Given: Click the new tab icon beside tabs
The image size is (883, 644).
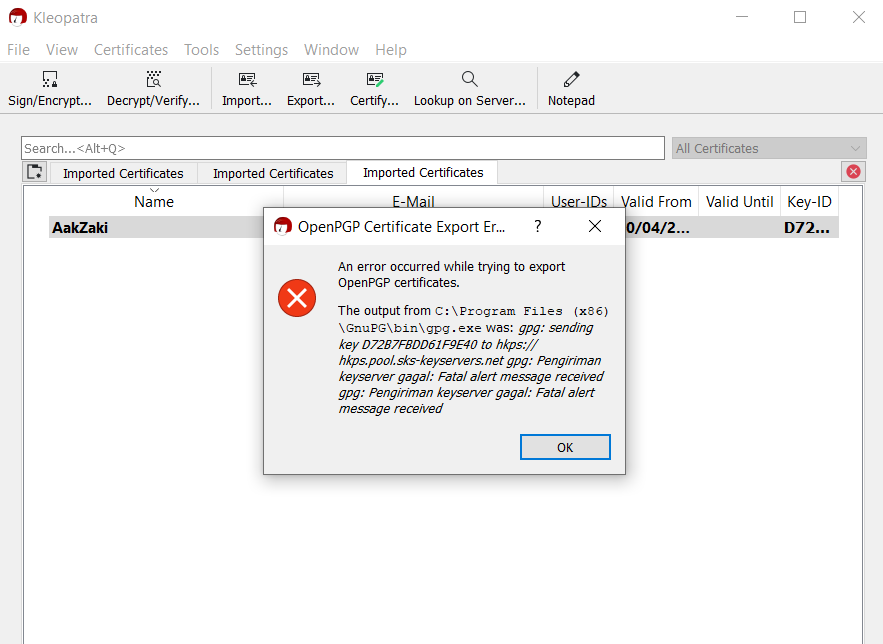Looking at the screenshot, I should [34, 171].
